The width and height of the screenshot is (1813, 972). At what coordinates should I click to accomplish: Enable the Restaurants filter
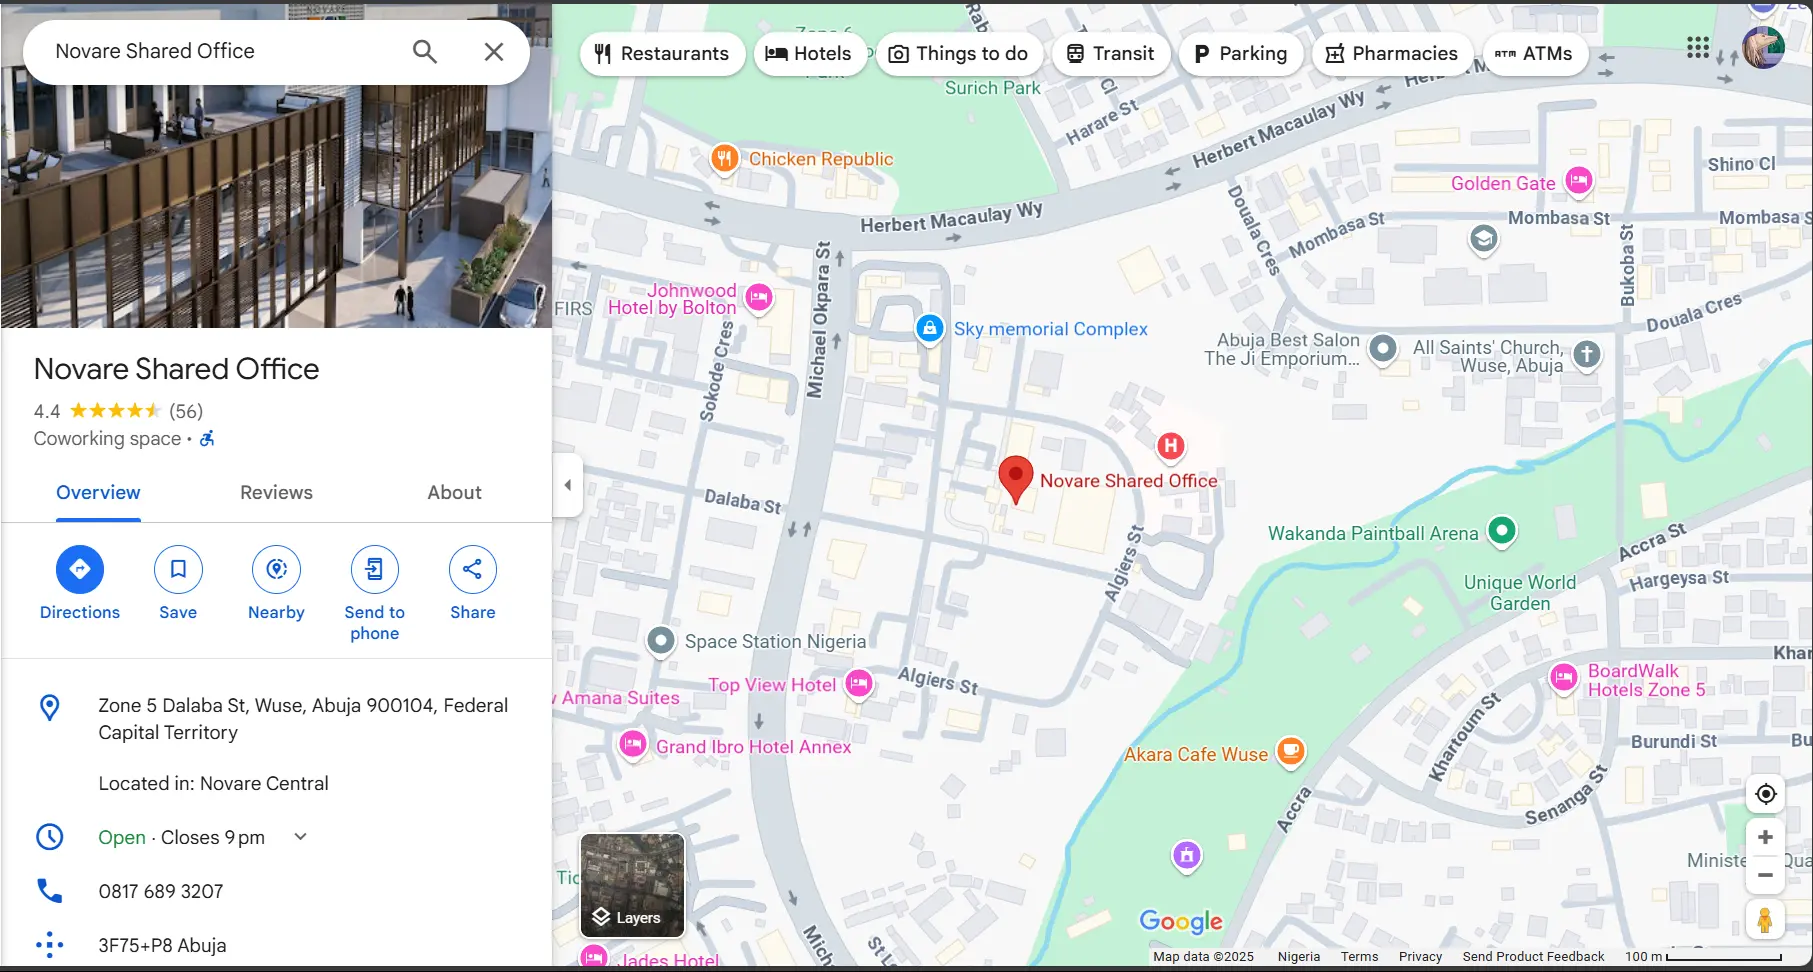pos(662,53)
